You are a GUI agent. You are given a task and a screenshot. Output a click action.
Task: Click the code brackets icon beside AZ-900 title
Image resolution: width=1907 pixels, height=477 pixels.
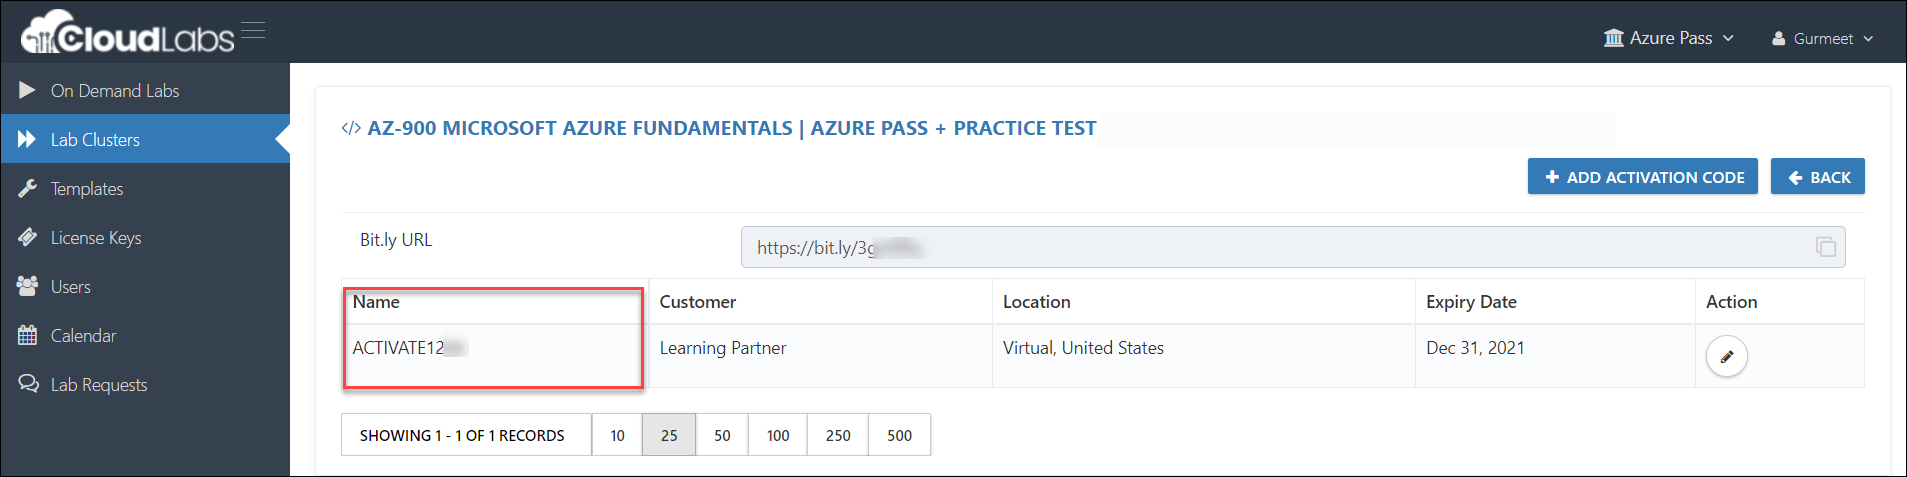[351, 128]
